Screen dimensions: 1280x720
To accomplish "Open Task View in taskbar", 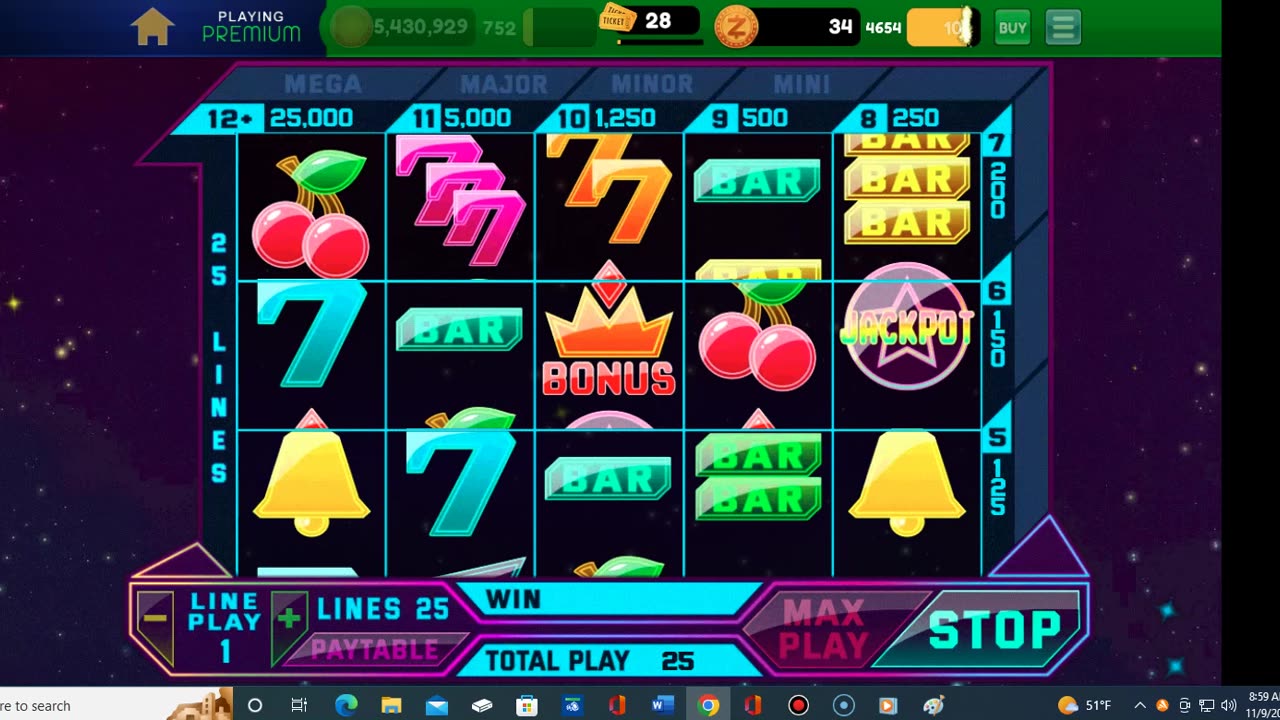I will point(299,705).
